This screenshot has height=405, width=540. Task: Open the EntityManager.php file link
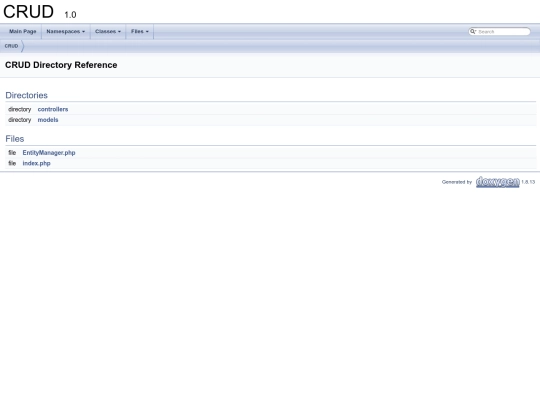(x=49, y=153)
